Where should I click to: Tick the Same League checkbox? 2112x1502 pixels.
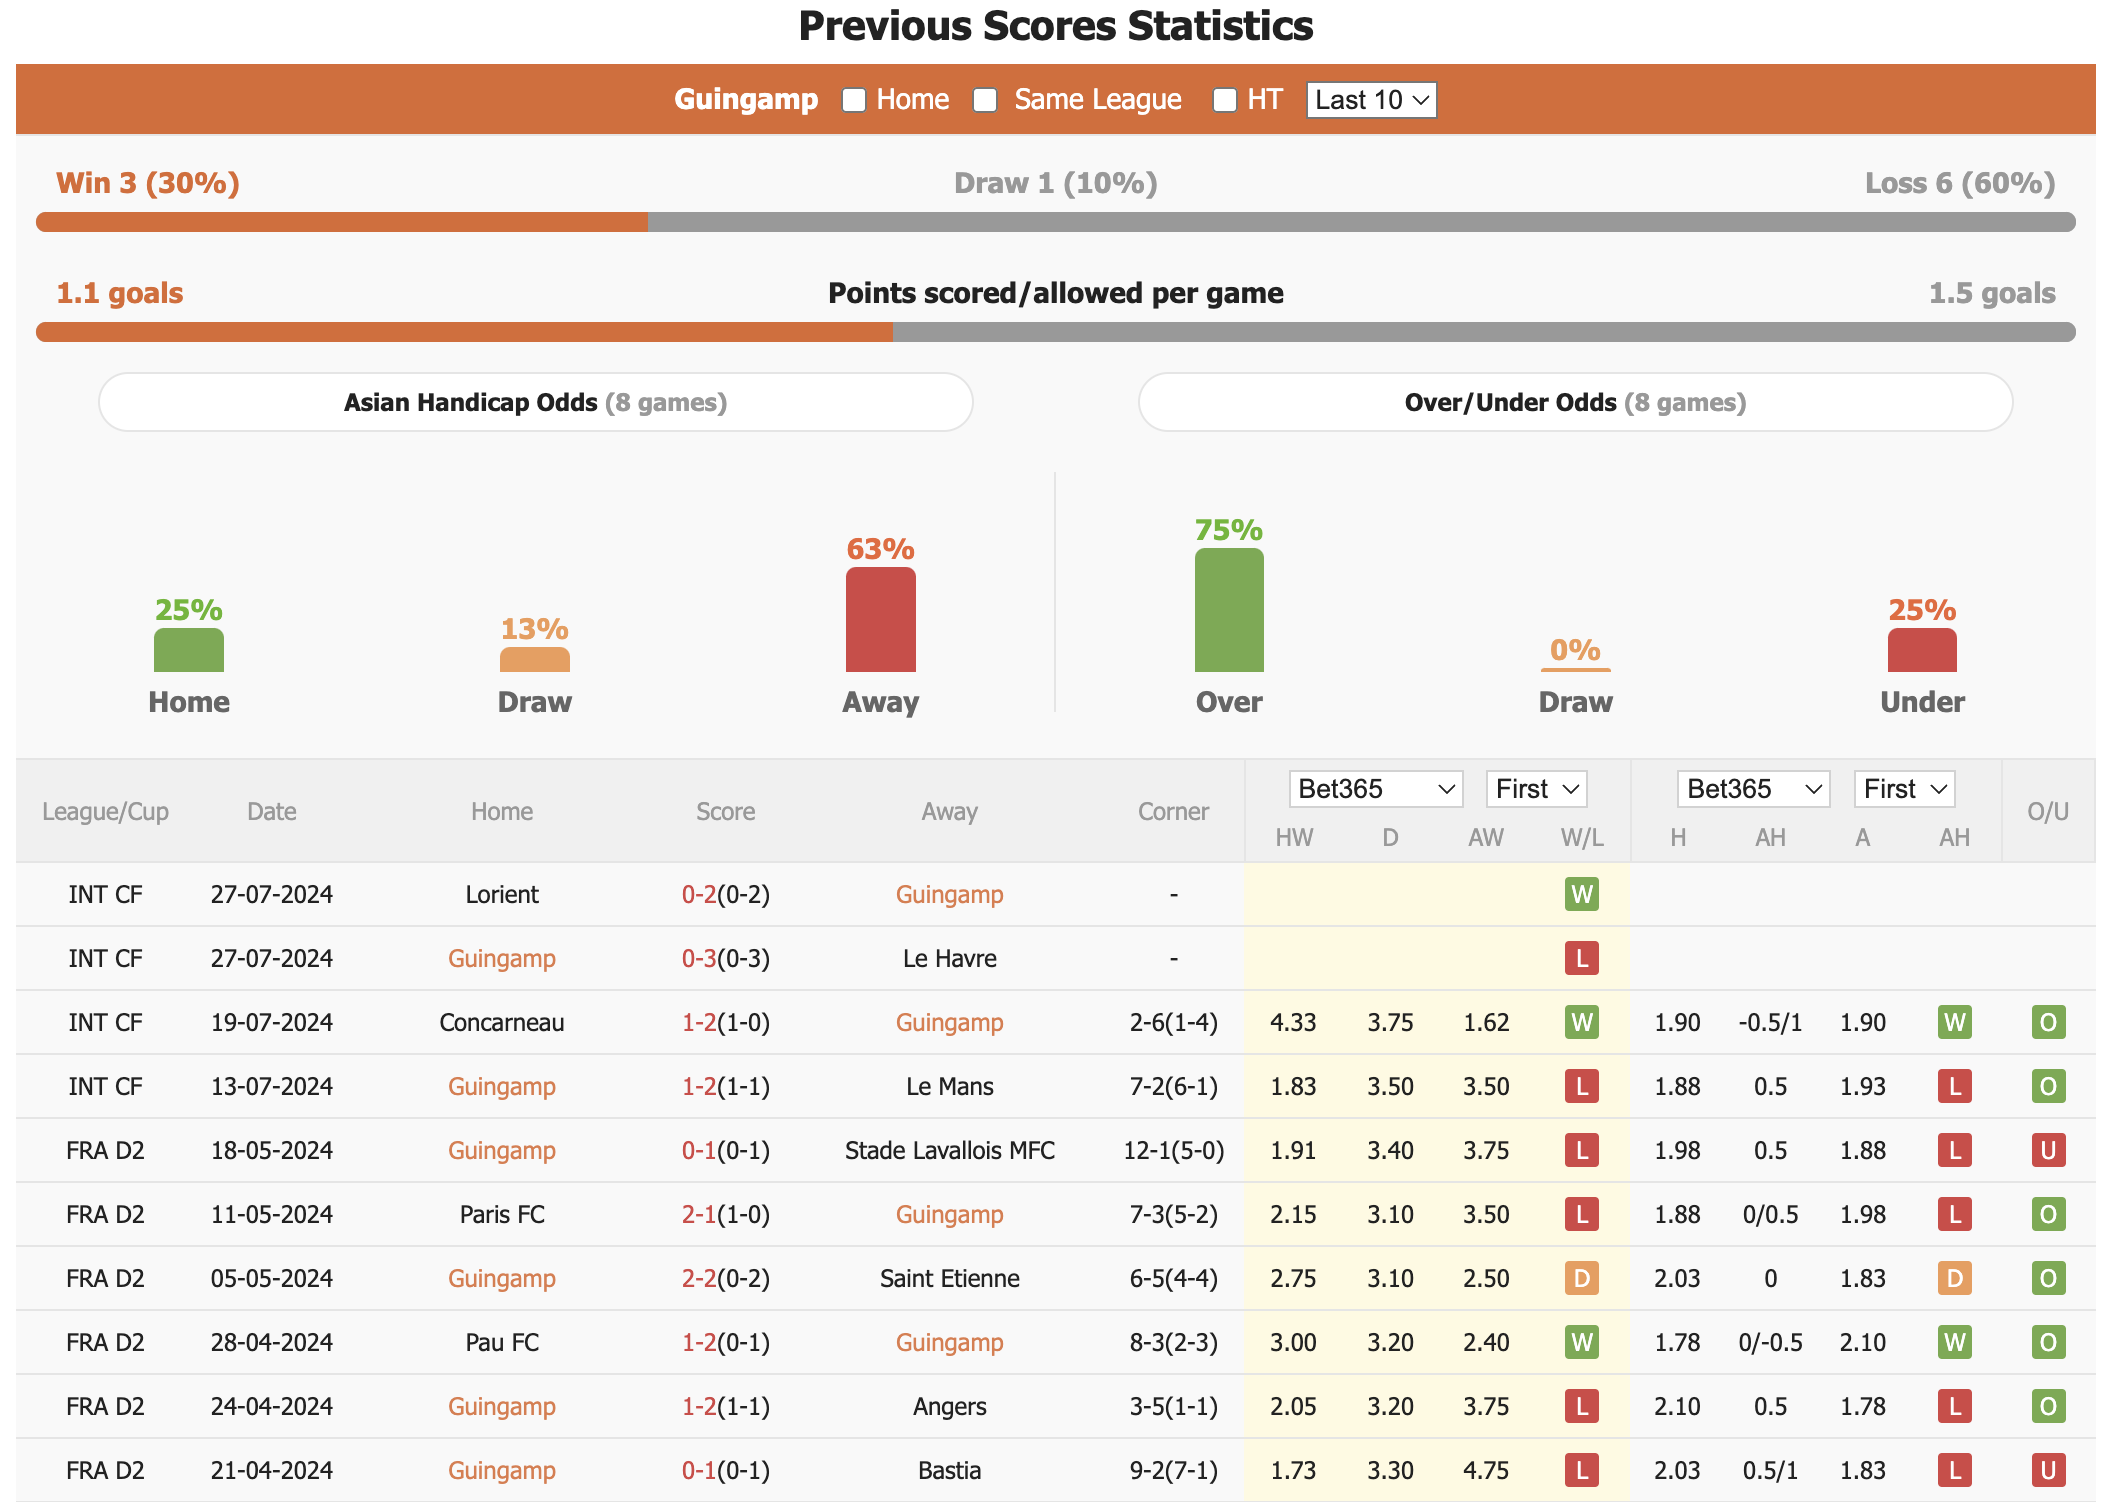tap(985, 100)
